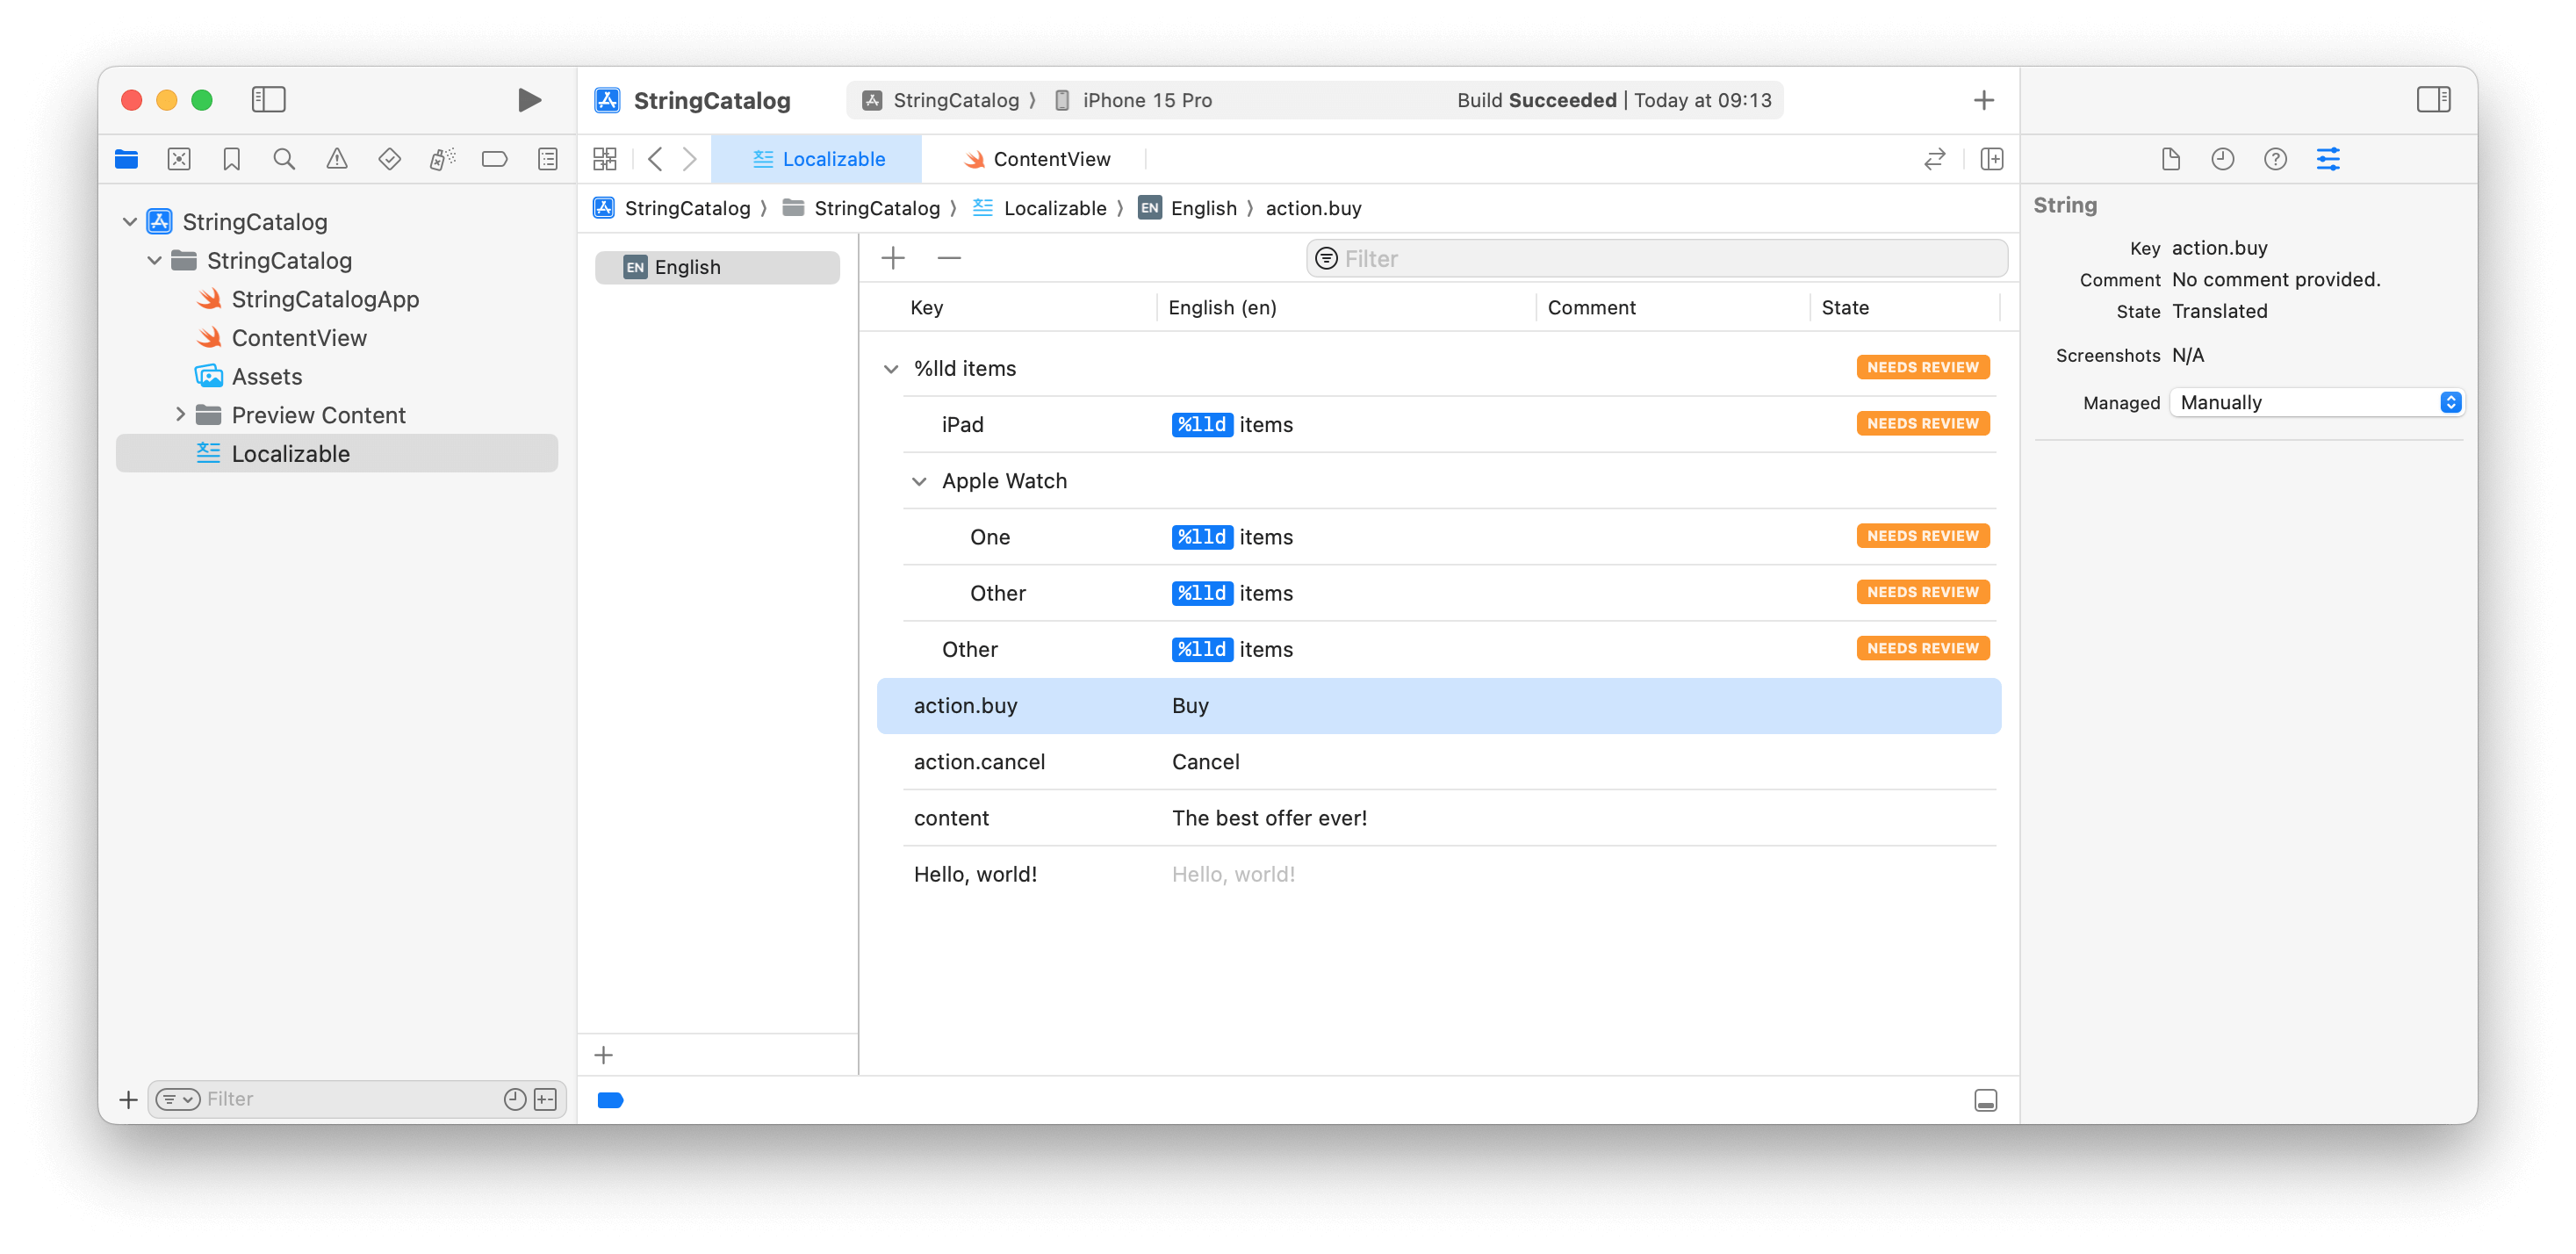Add an editor on the right
This screenshot has height=1254, width=2576.
pos(1992,159)
